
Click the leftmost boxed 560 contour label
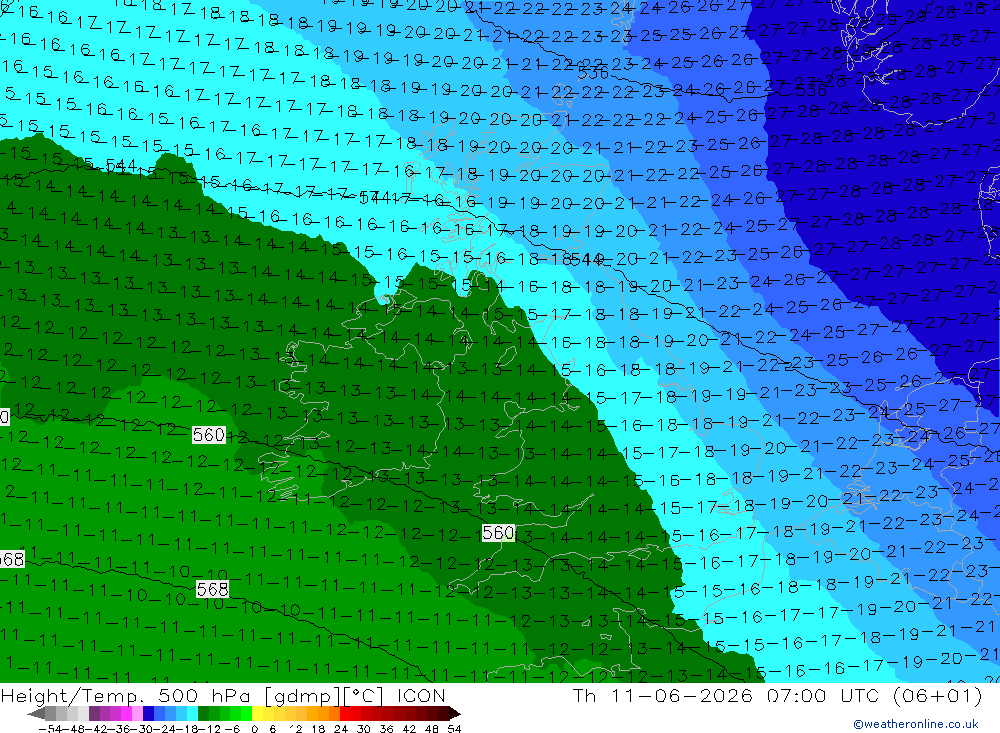(x=209, y=435)
